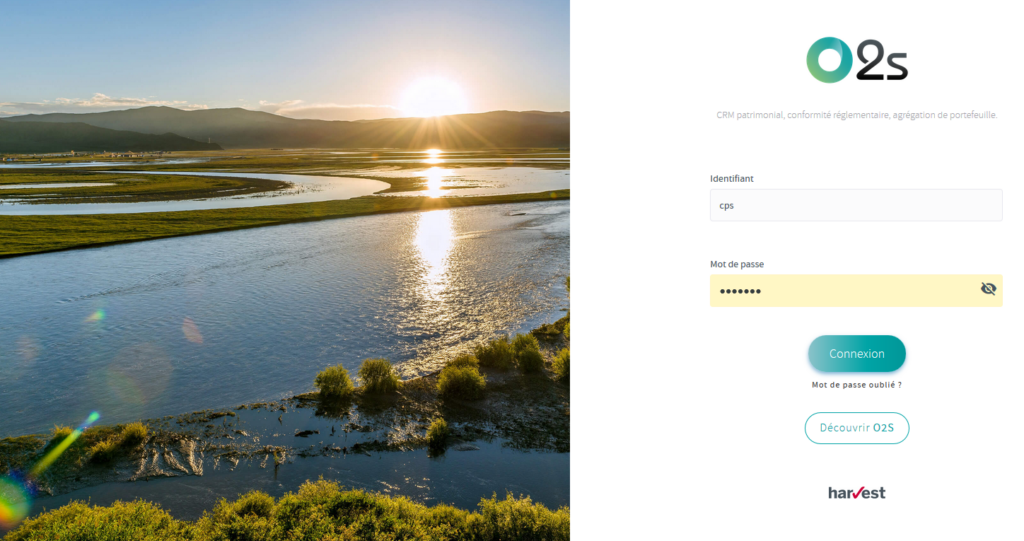Focus the Identifiant field containing cps
This screenshot has width=1024, height=541.
[856, 205]
